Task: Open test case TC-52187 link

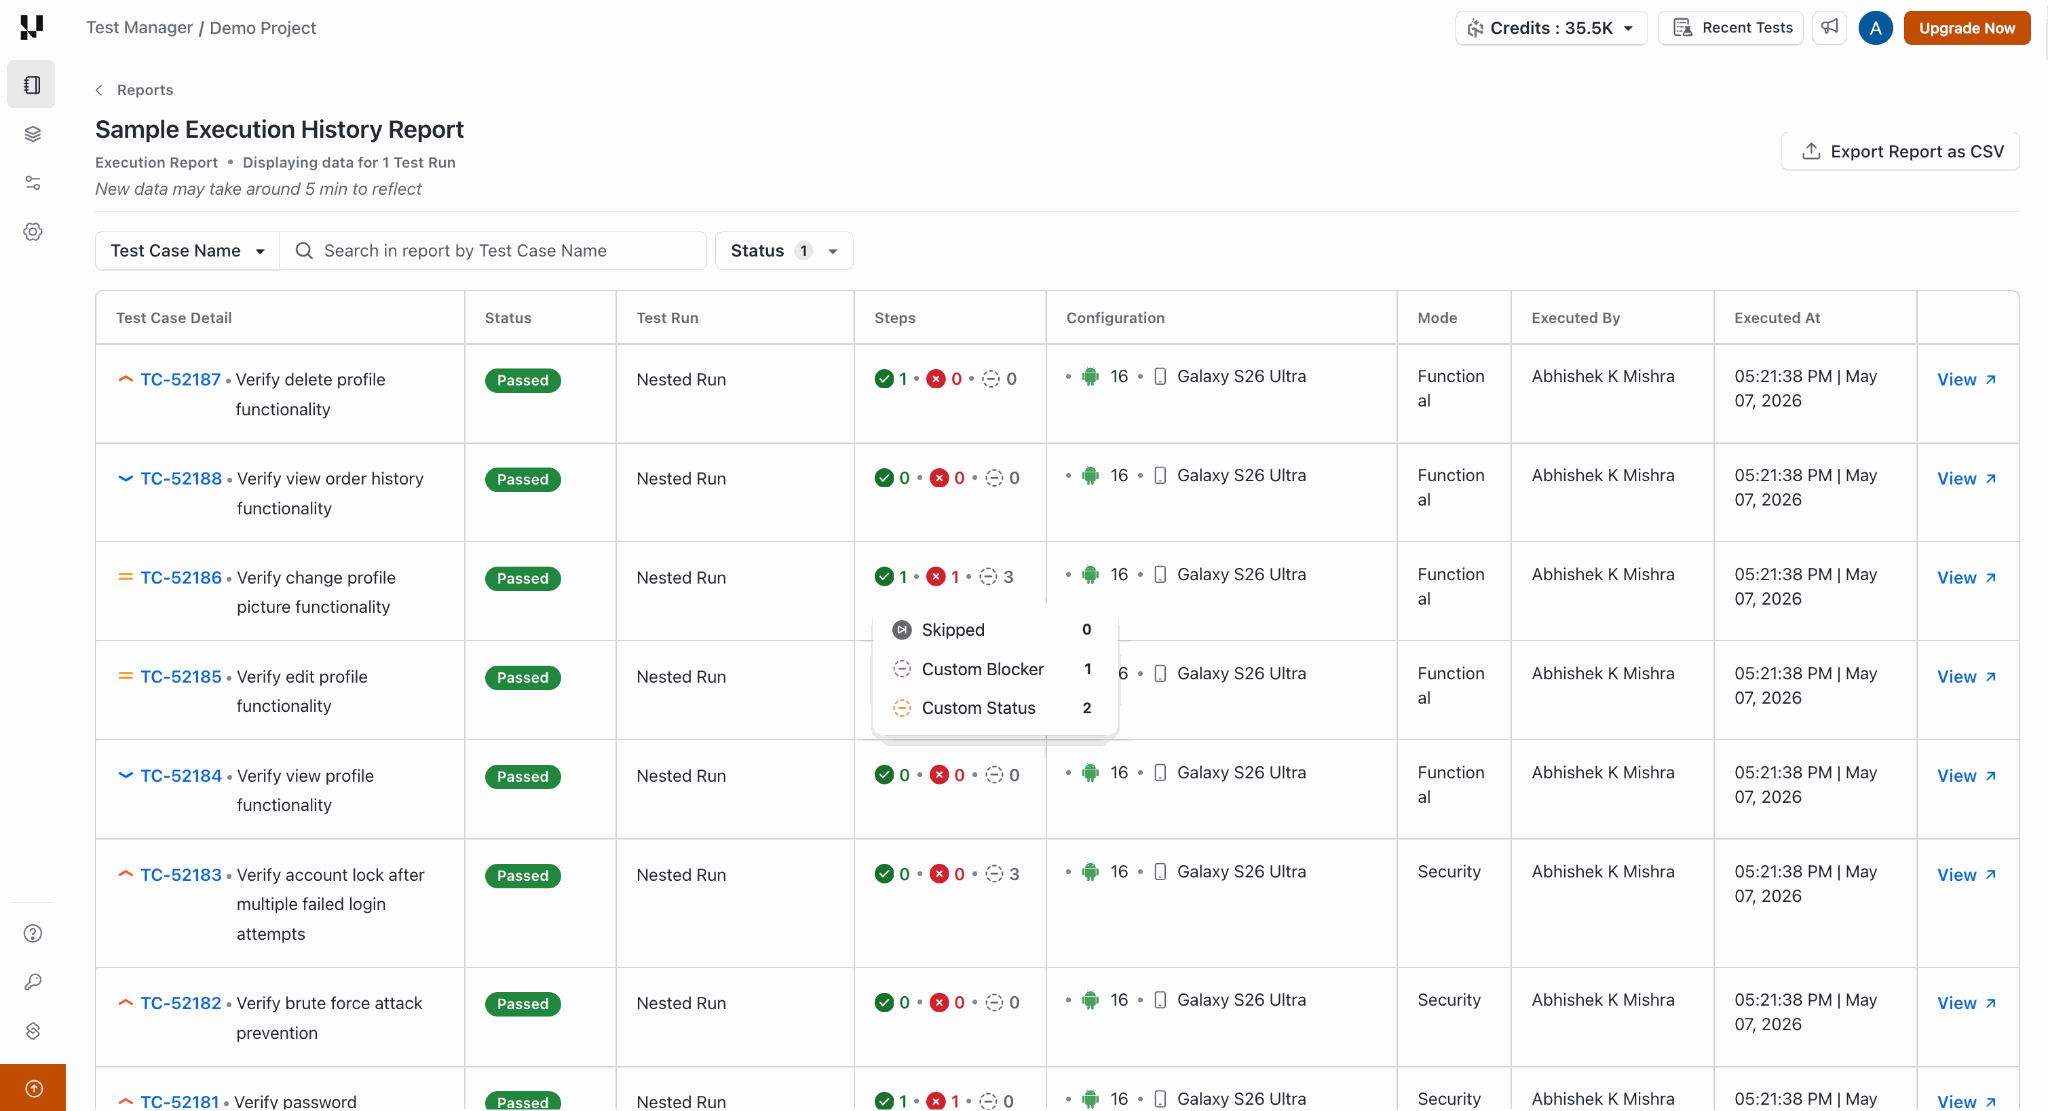Action: pos(180,379)
